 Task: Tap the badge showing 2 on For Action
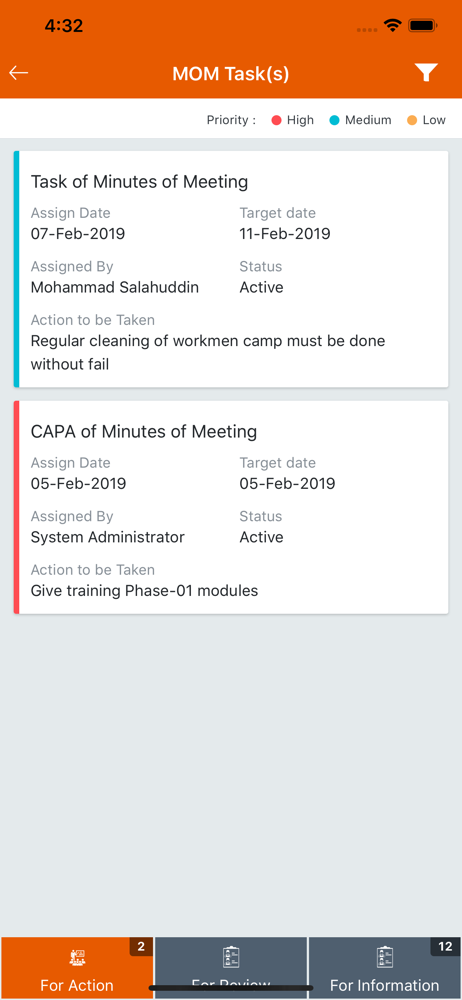141,946
